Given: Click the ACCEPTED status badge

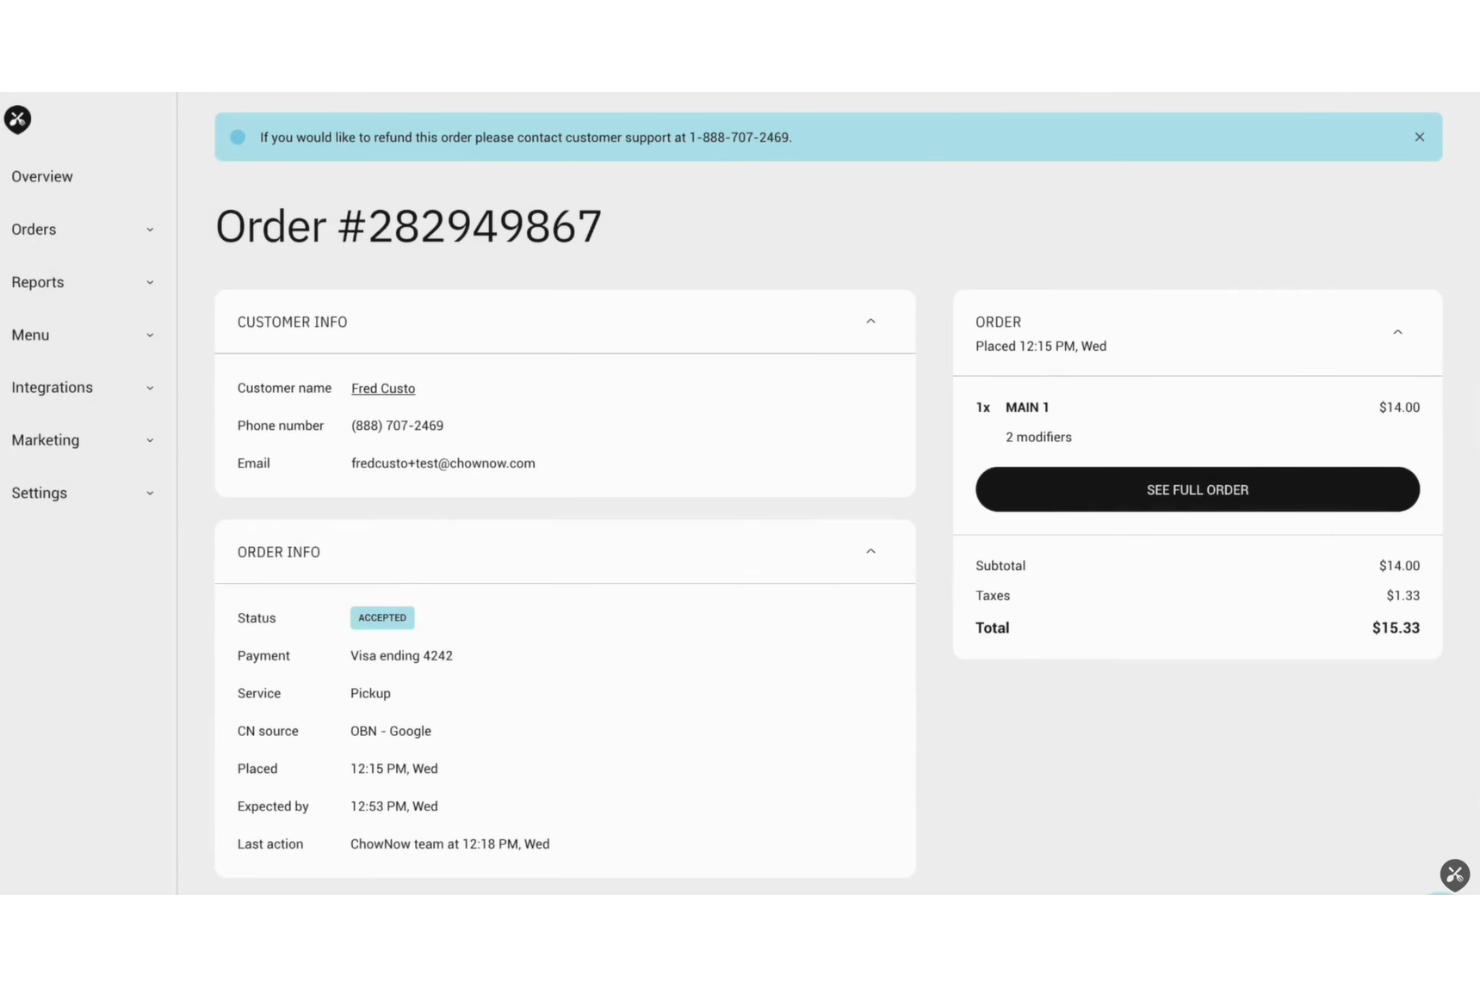Looking at the screenshot, I should 381,617.
